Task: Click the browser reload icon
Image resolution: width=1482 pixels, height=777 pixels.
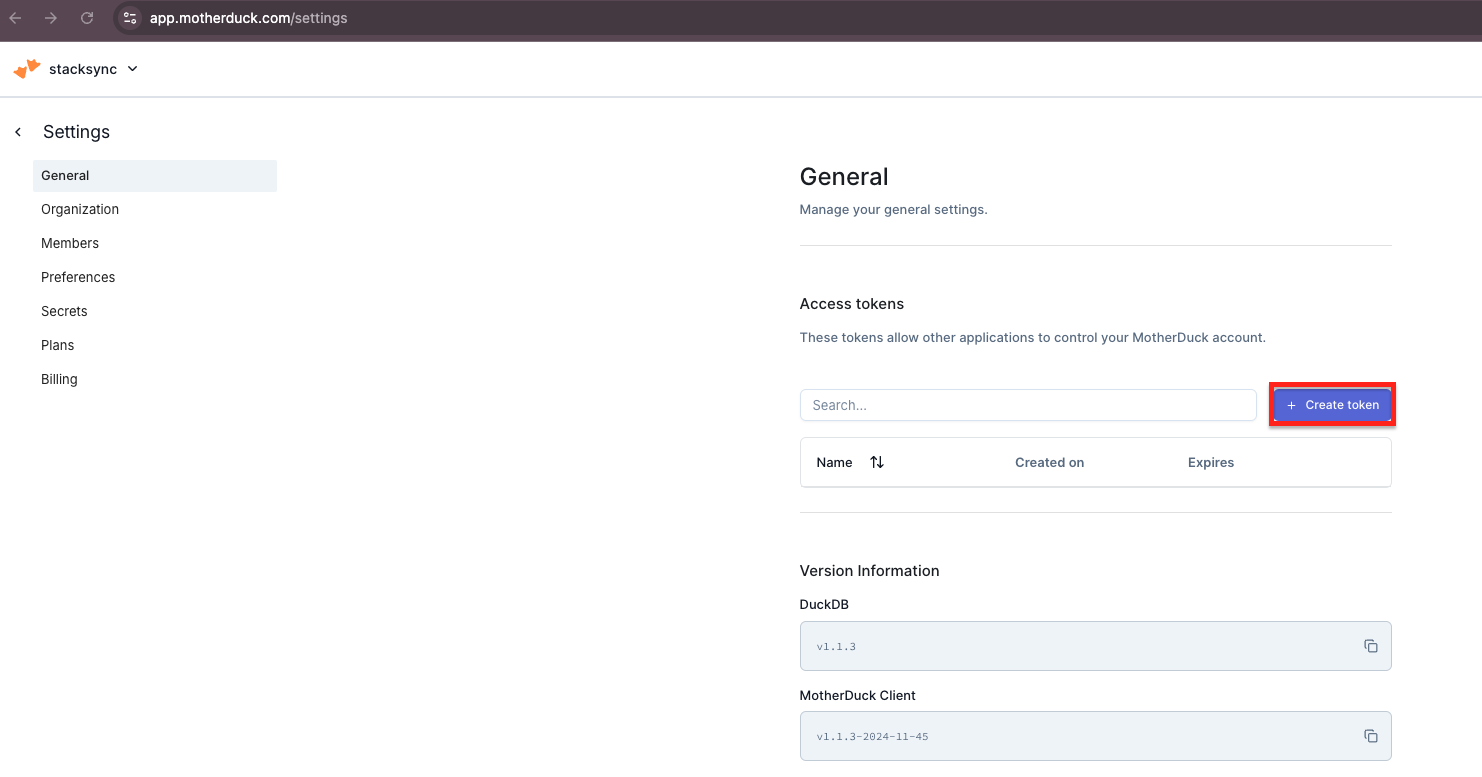Action: pyautogui.click(x=87, y=18)
